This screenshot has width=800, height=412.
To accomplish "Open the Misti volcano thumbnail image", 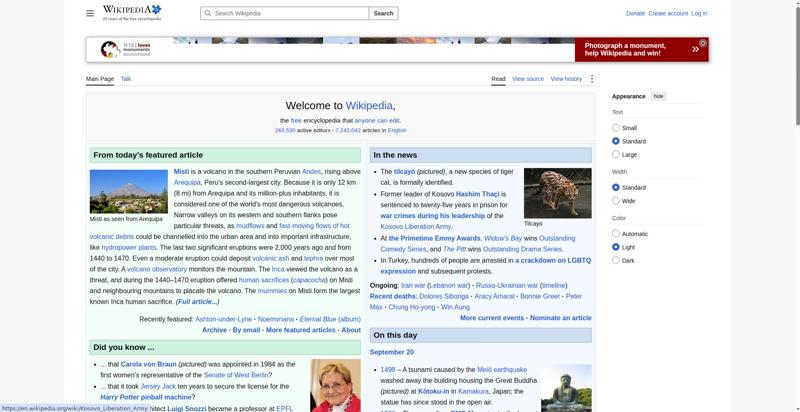I will coord(129,191).
